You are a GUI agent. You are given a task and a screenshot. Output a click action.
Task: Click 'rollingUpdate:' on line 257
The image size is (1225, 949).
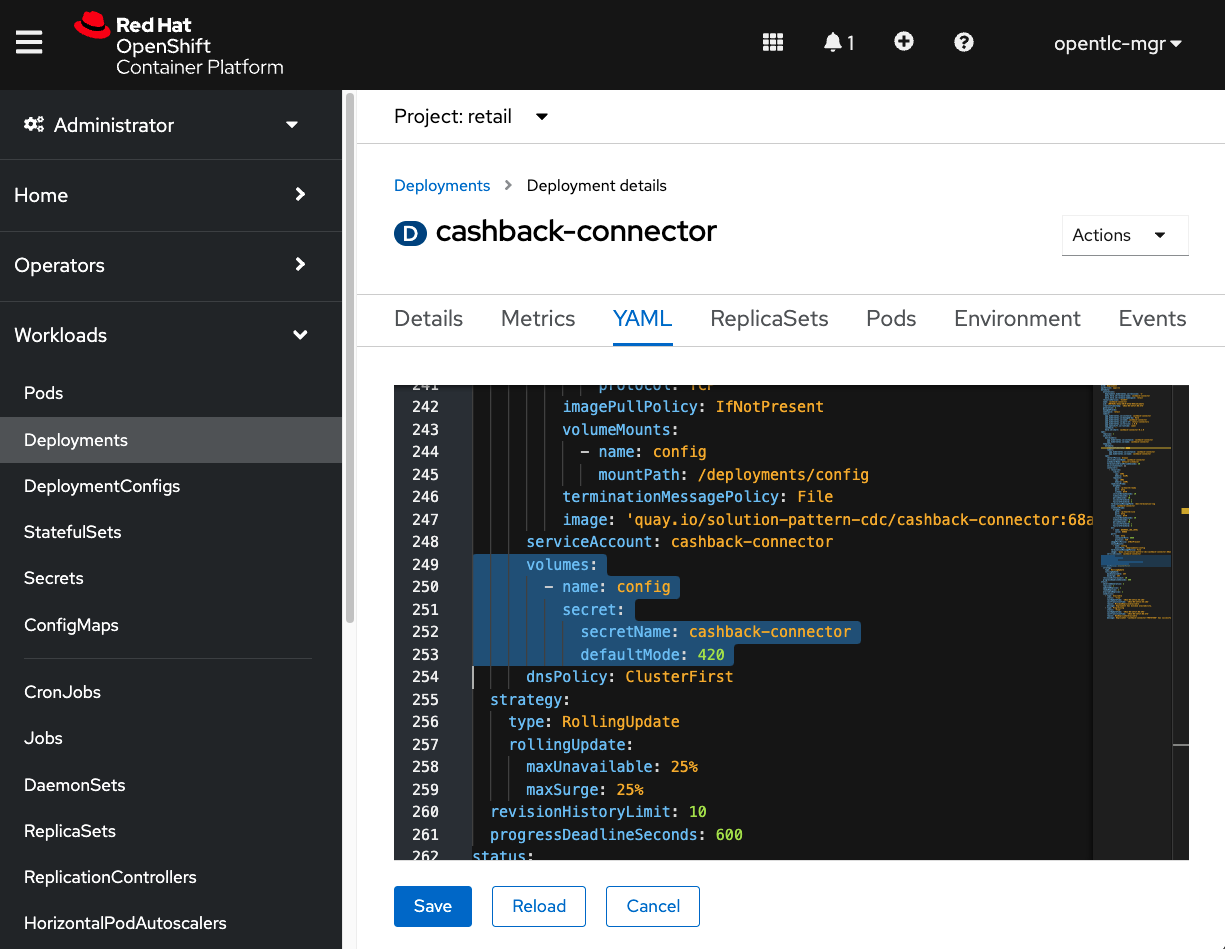coord(570,745)
